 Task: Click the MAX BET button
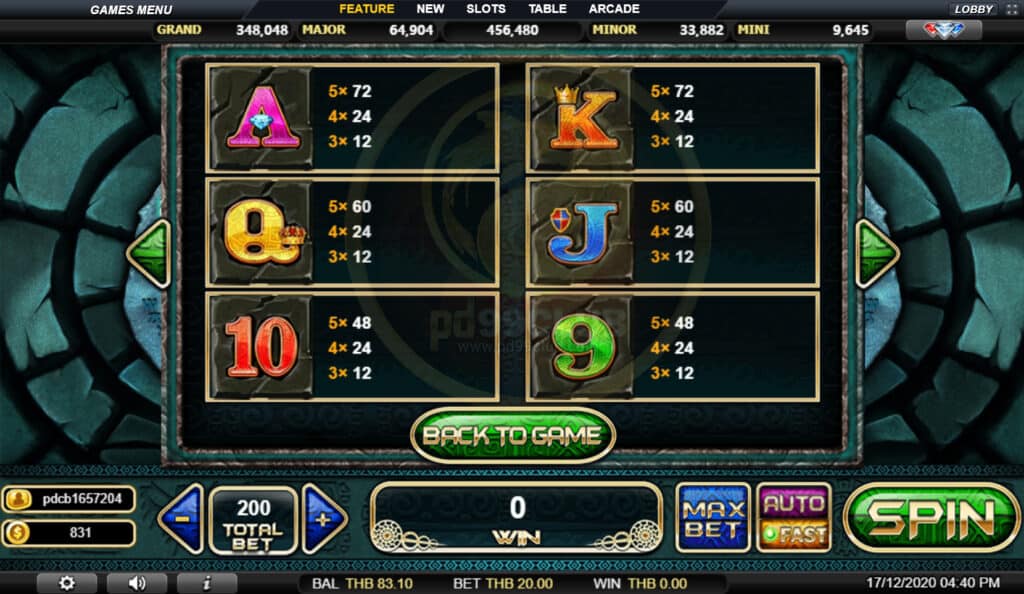point(713,519)
